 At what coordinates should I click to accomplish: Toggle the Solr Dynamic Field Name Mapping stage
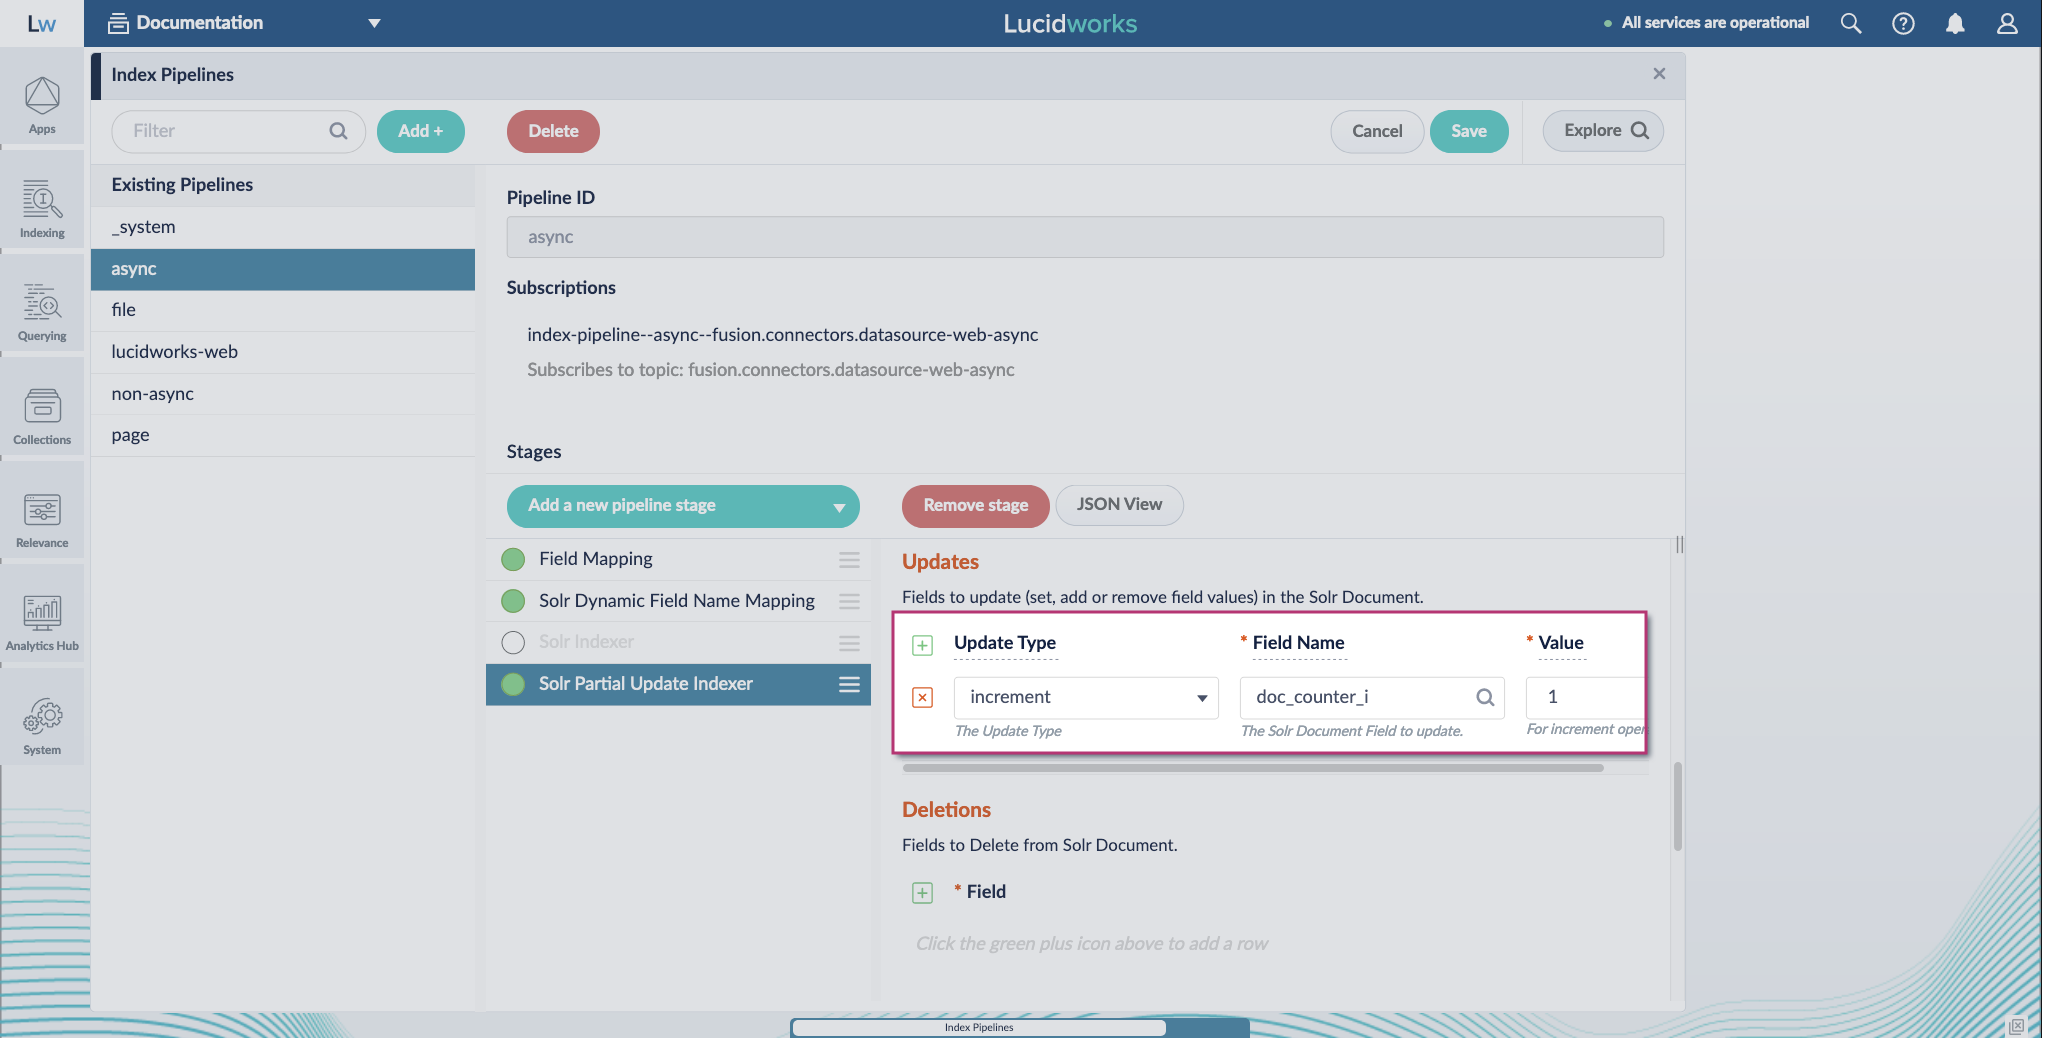coord(513,601)
